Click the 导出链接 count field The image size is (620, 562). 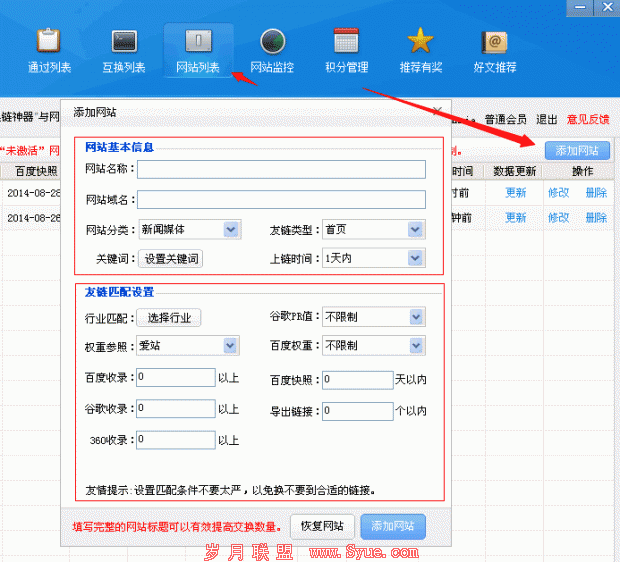tap(358, 411)
